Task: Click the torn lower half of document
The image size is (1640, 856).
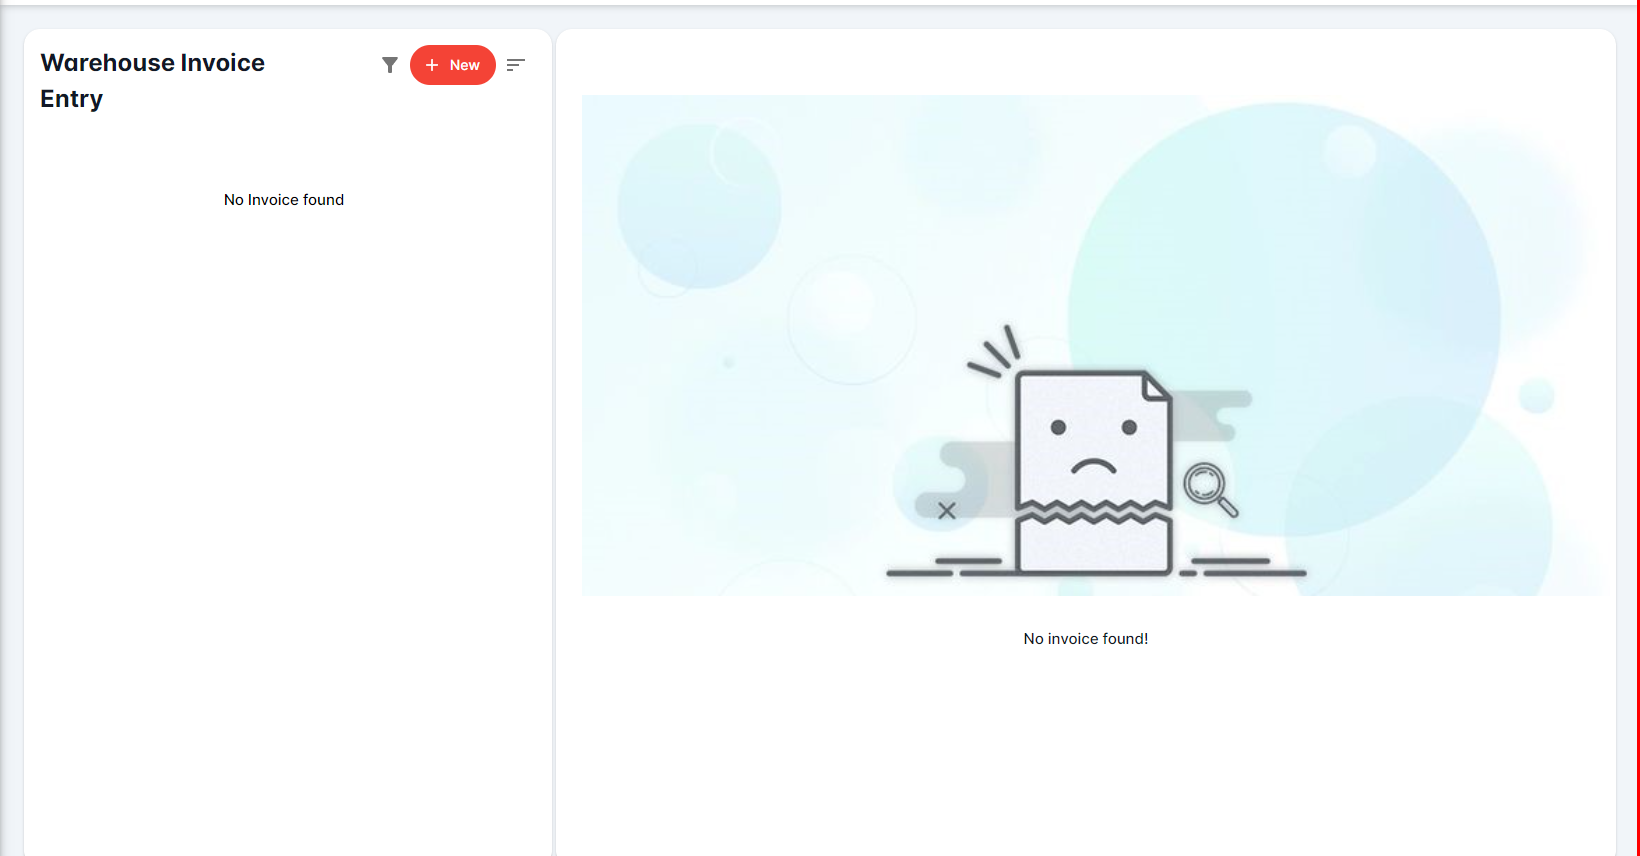Action: 1093,546
